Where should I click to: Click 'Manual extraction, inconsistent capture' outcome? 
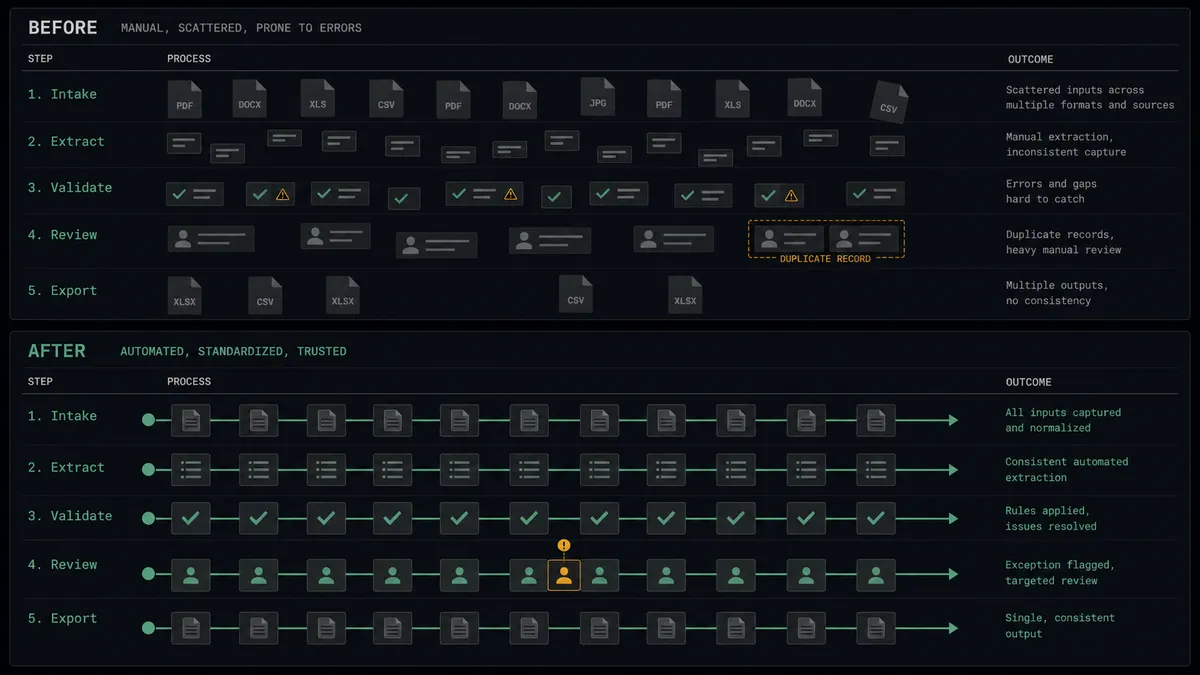tap(1066, 144)
